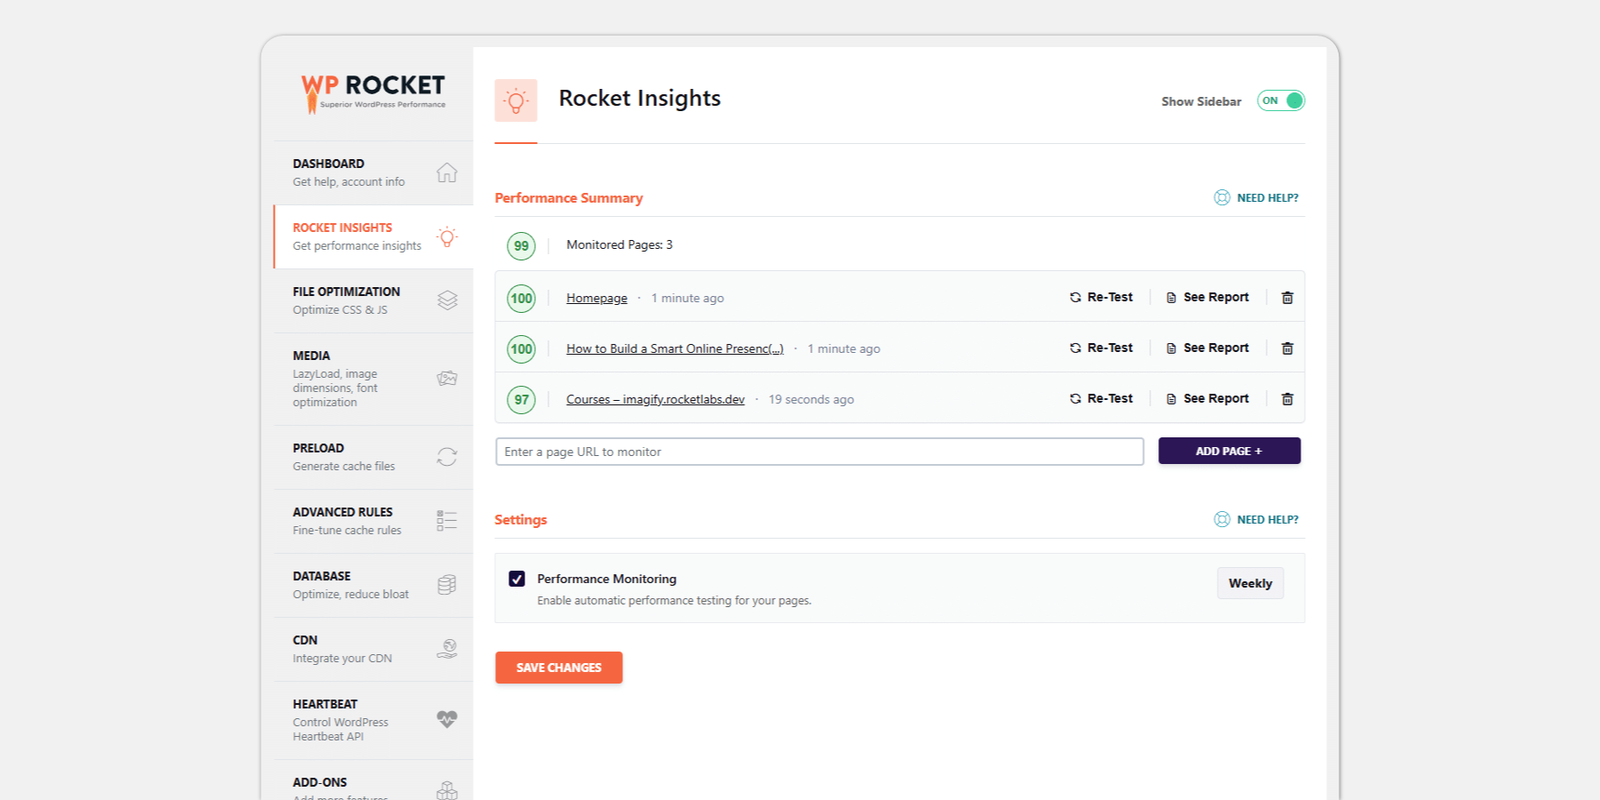
Task: Open the Advanced Rules section
Action: (373, 521)
